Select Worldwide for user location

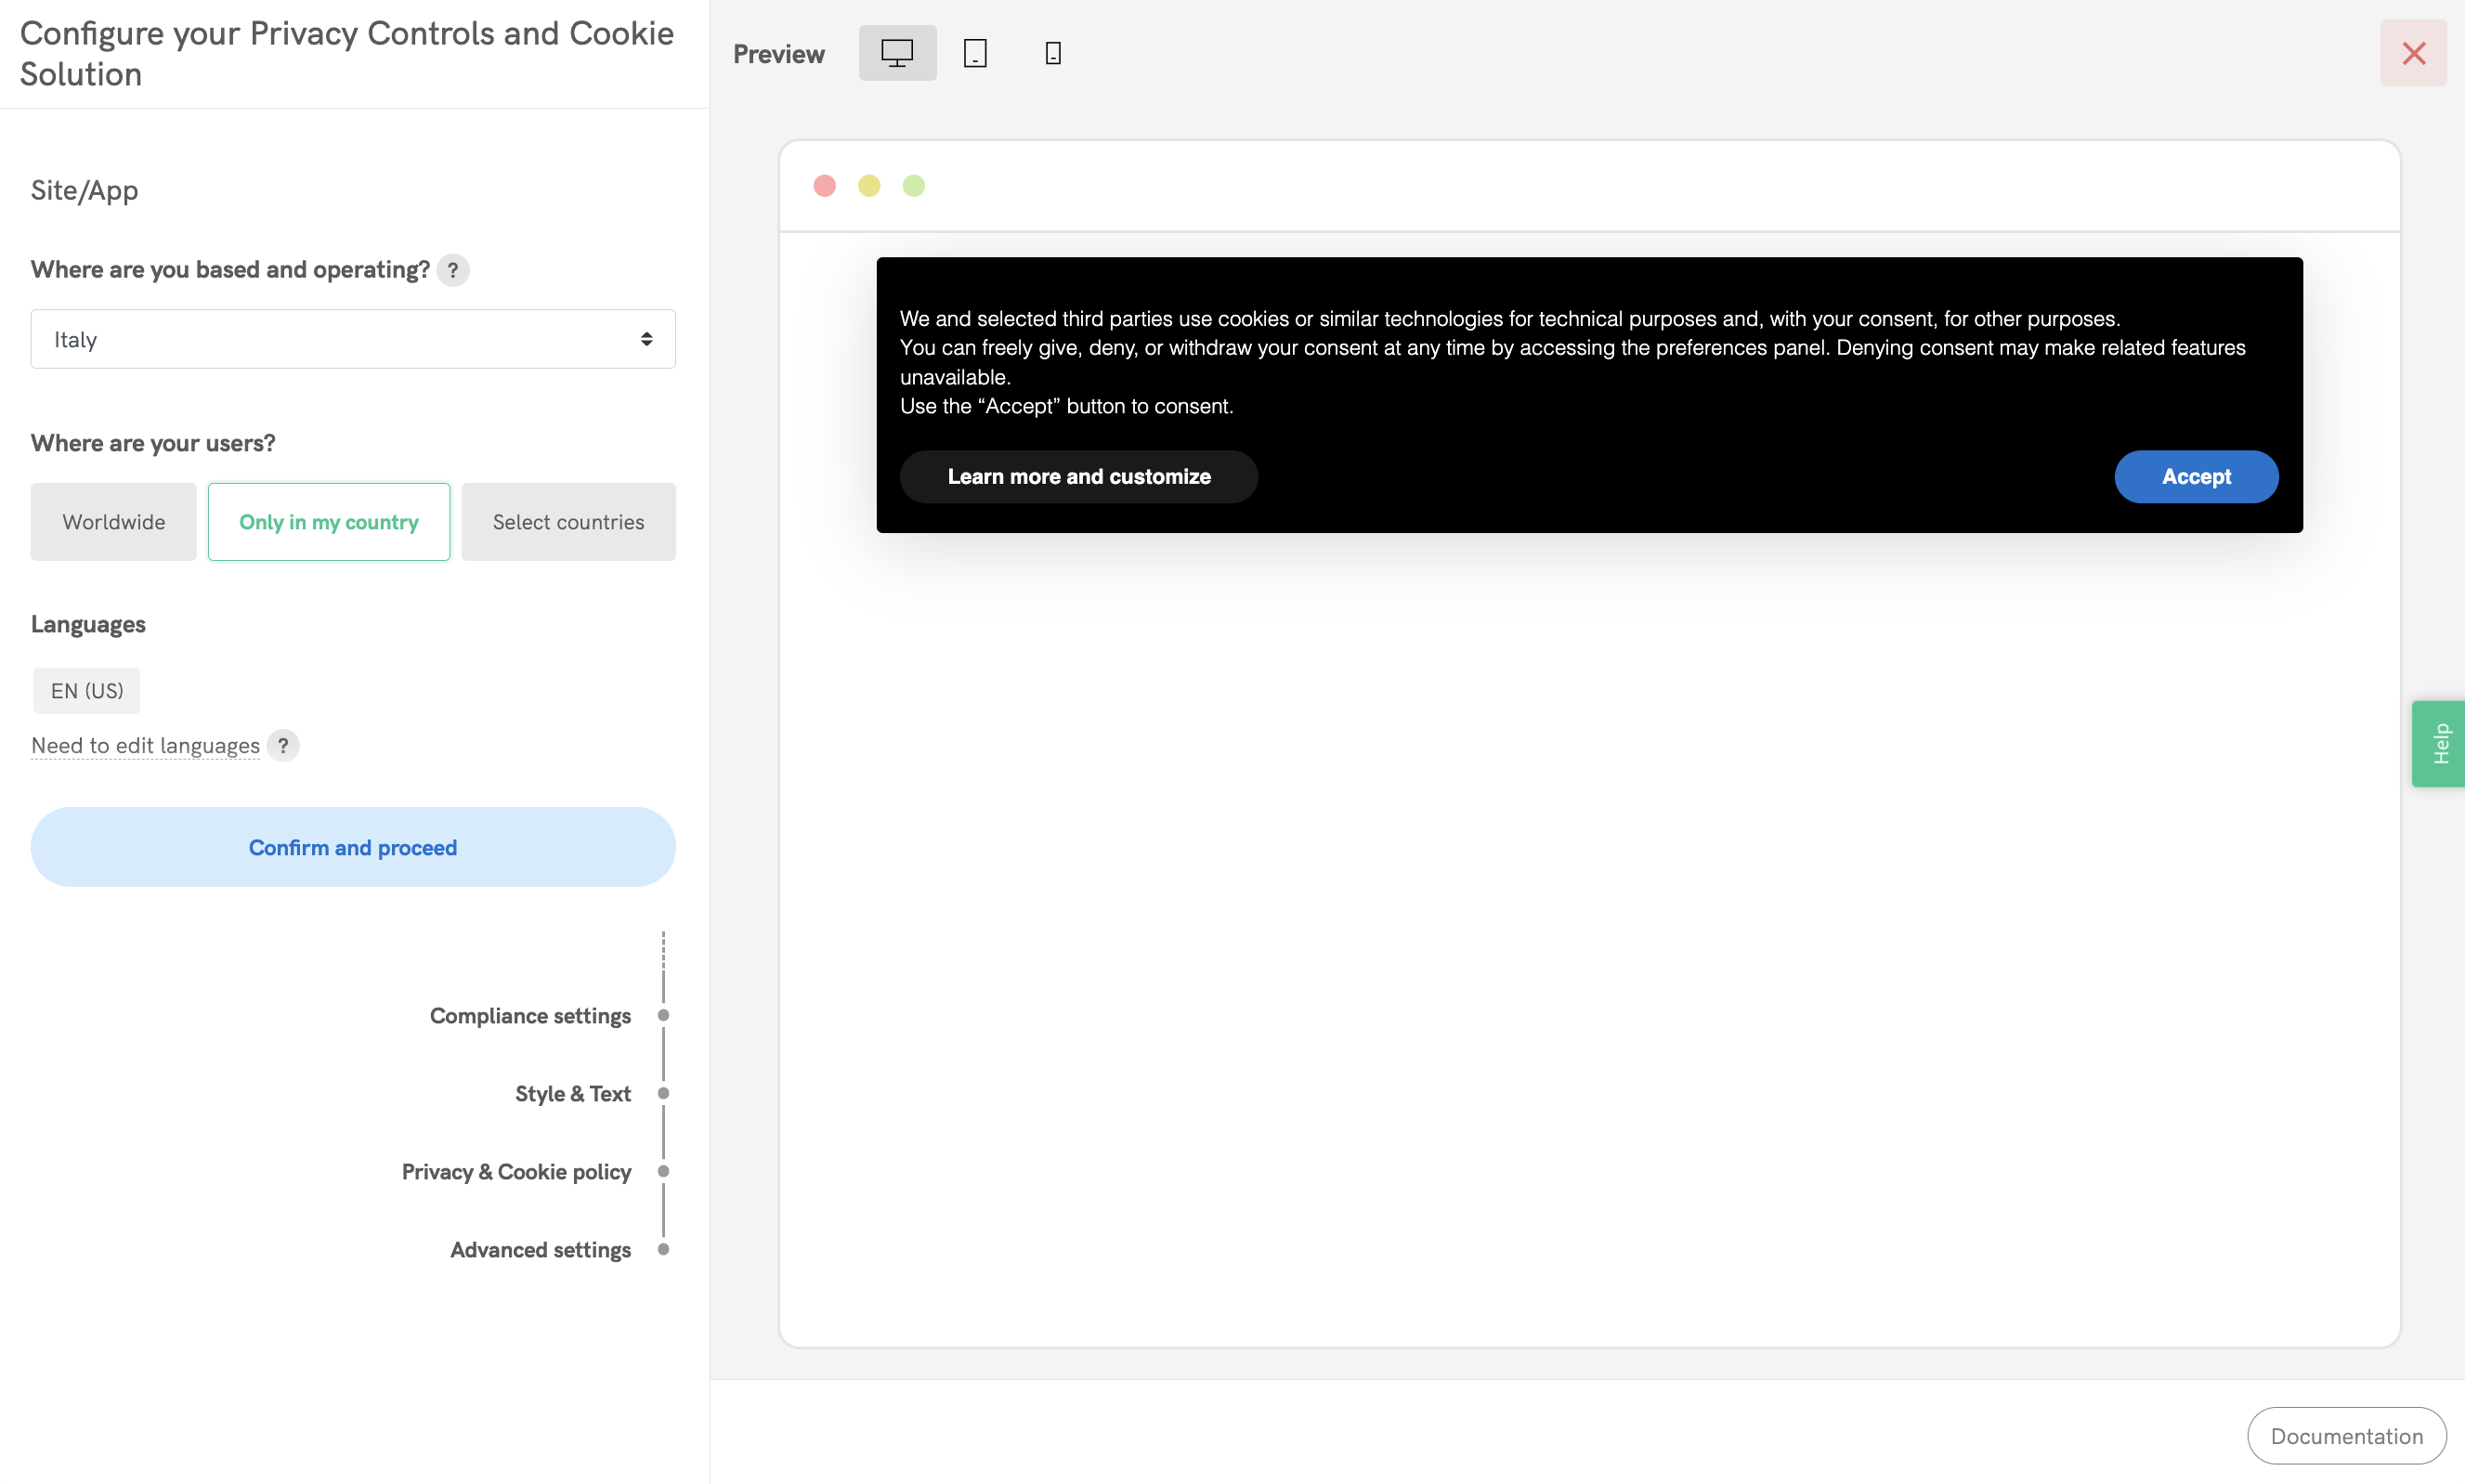pos(113,521)
